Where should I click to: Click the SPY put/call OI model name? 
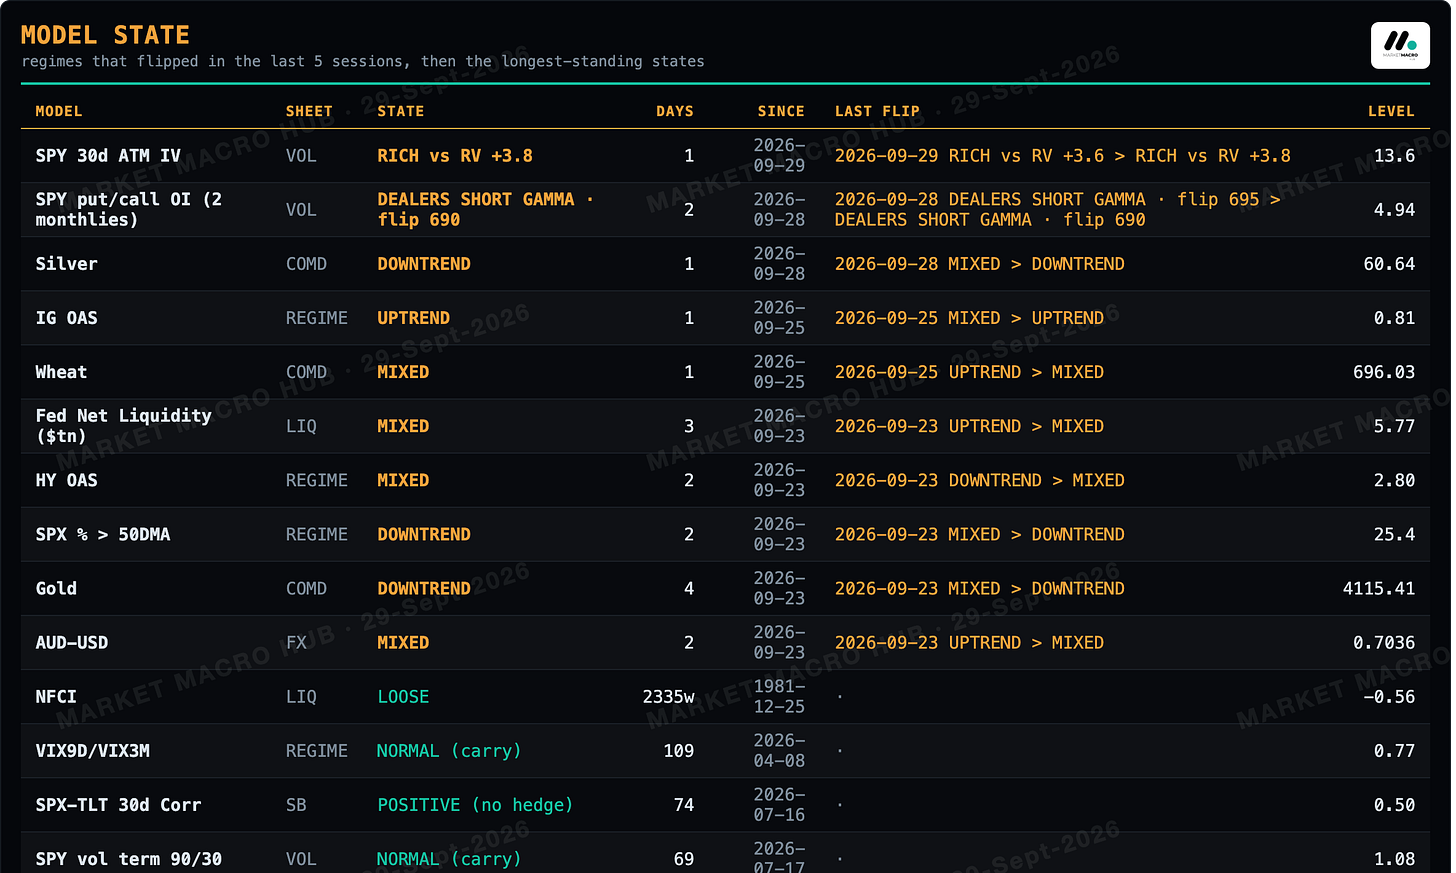pyautogui.click(x=129, y=210)
